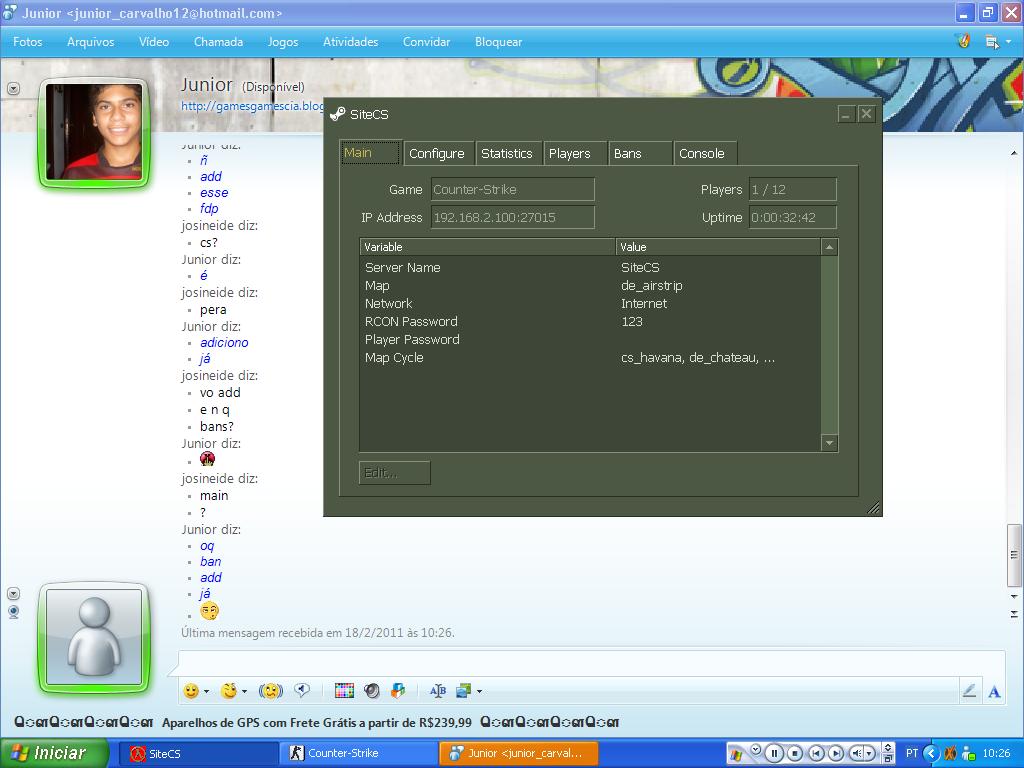Select the Server Name row

click(x=590, y=268)
